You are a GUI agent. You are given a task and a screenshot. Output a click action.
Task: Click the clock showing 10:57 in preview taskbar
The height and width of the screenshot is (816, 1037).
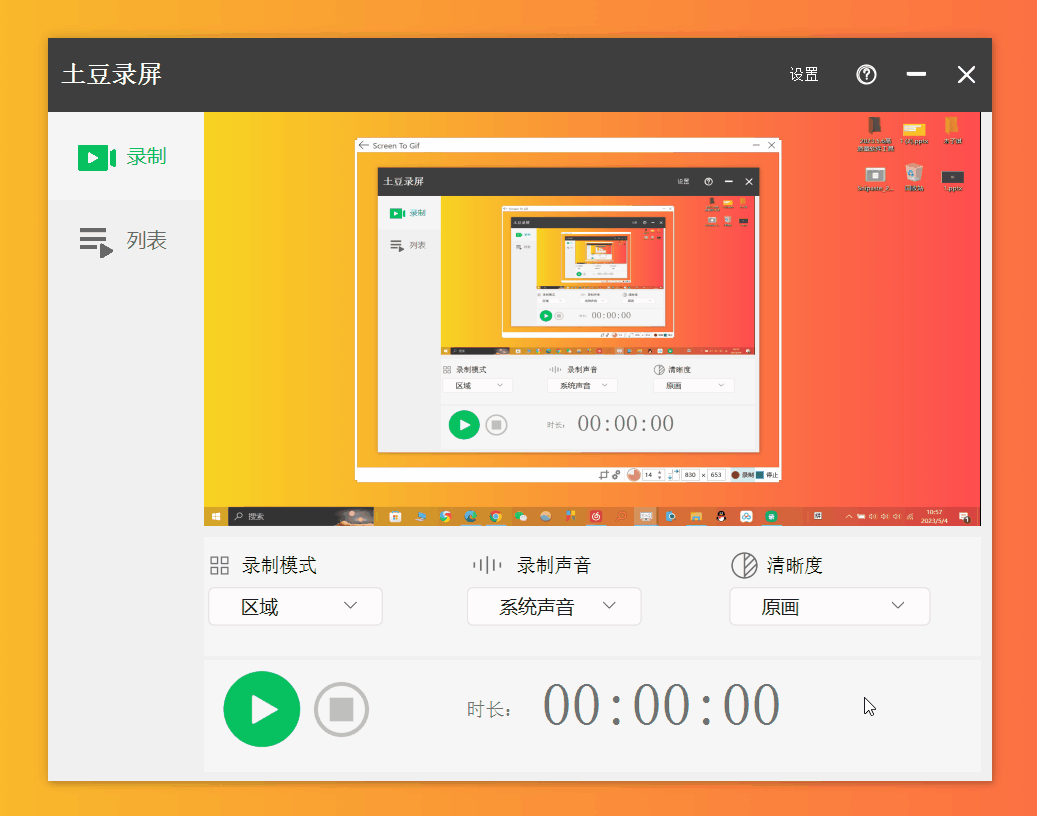(x=934, y=516)
